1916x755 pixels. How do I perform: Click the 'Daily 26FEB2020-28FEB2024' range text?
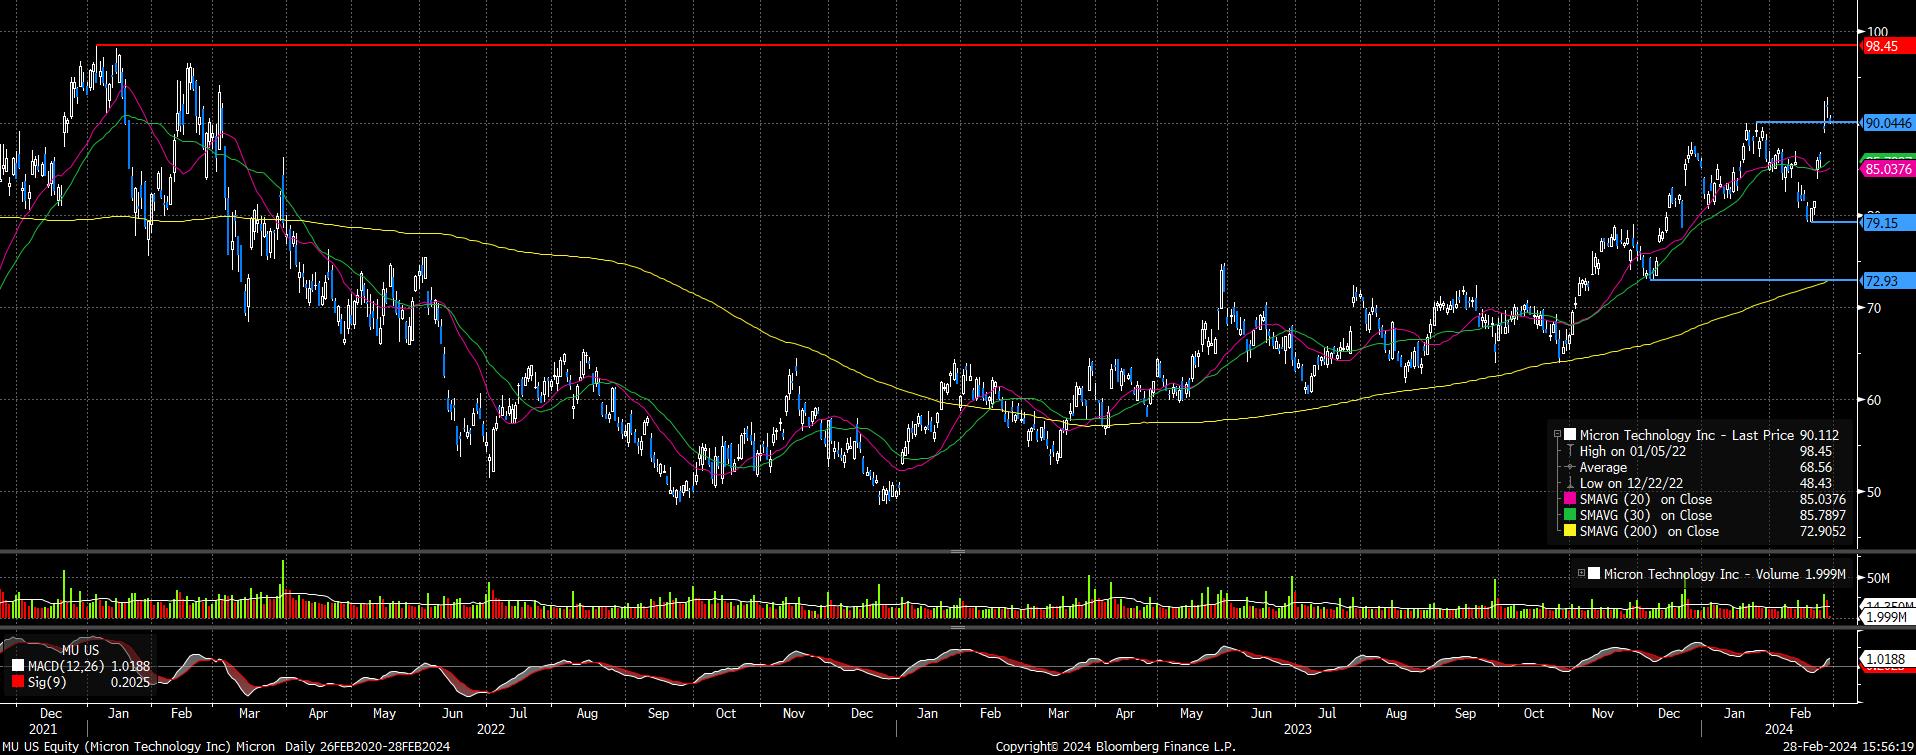click(367, 747)
